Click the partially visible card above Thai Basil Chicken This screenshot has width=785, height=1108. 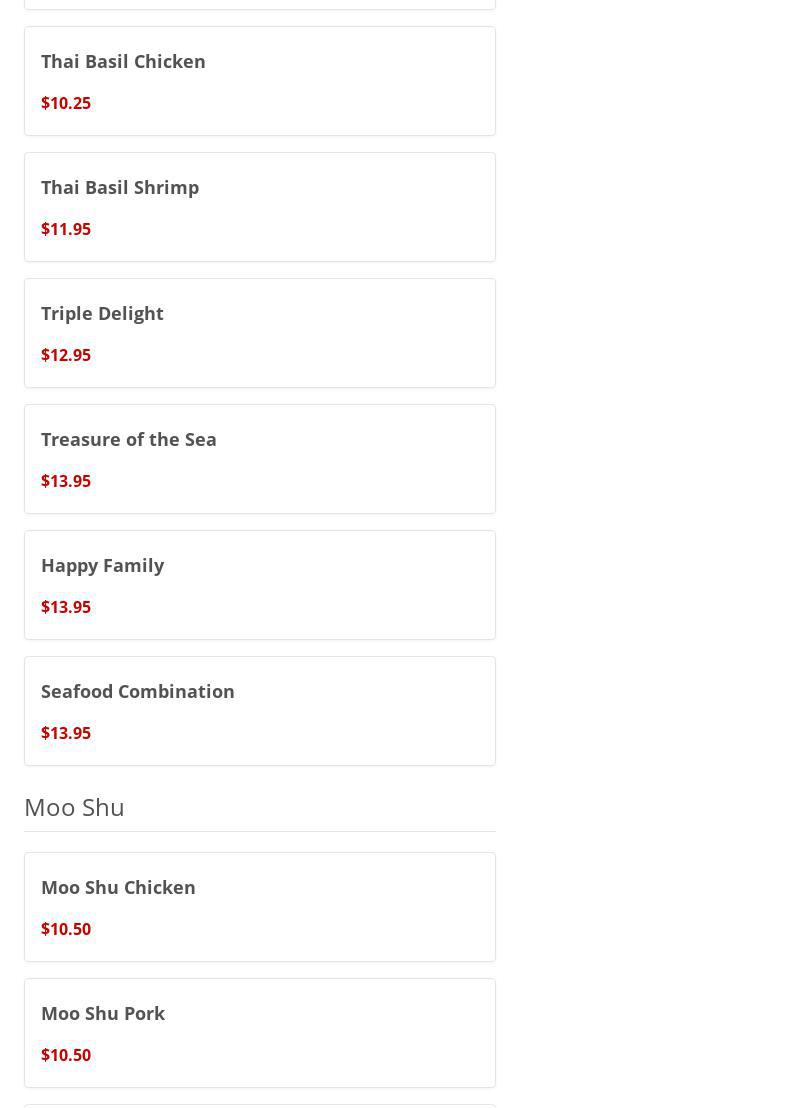(x=260, y=4)
